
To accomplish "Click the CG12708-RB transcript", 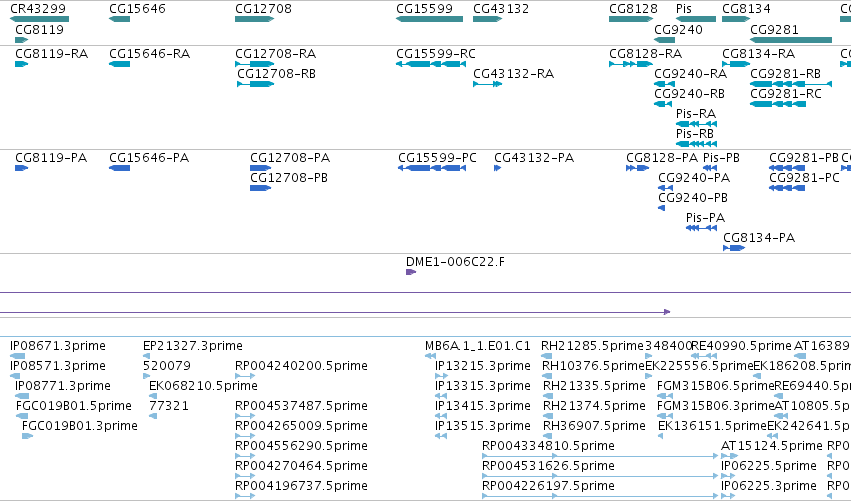I will coord(256,84).
